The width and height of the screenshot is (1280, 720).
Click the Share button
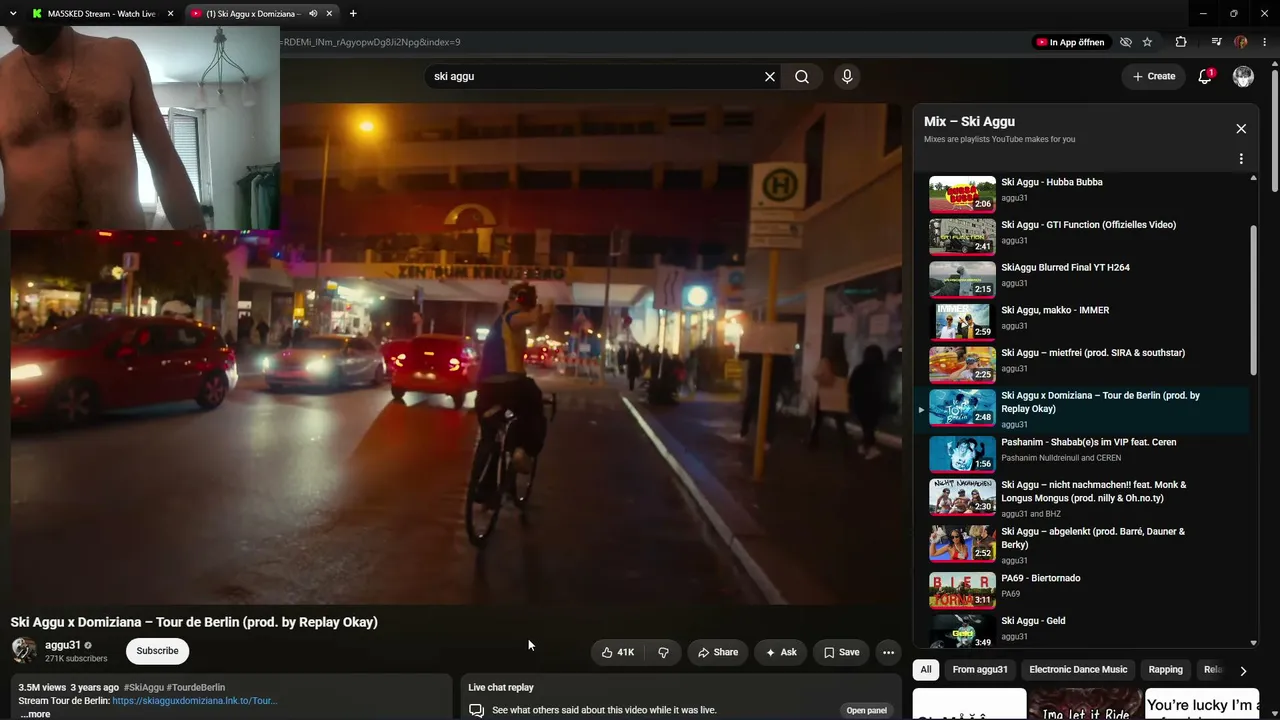pos(718,652)
